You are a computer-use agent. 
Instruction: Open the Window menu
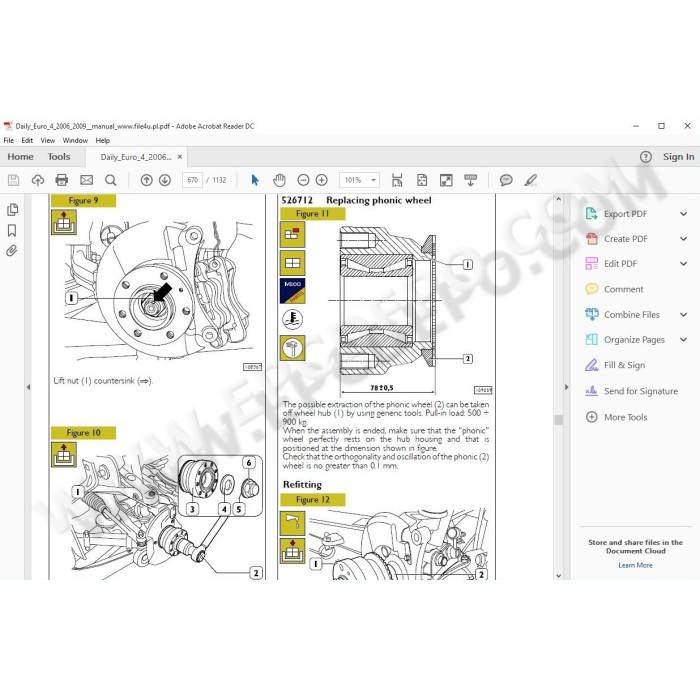(x=75, y=140)
